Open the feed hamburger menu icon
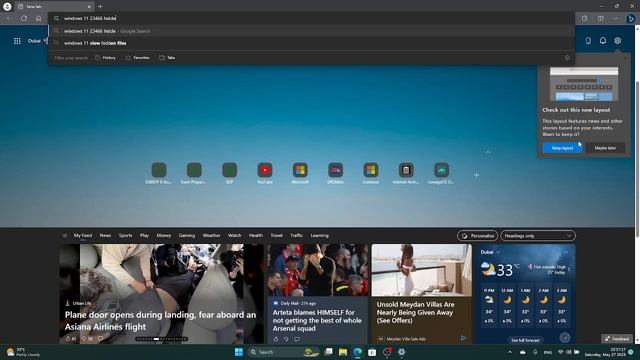Viewport: 640px width, 360px height. point(64,236)
